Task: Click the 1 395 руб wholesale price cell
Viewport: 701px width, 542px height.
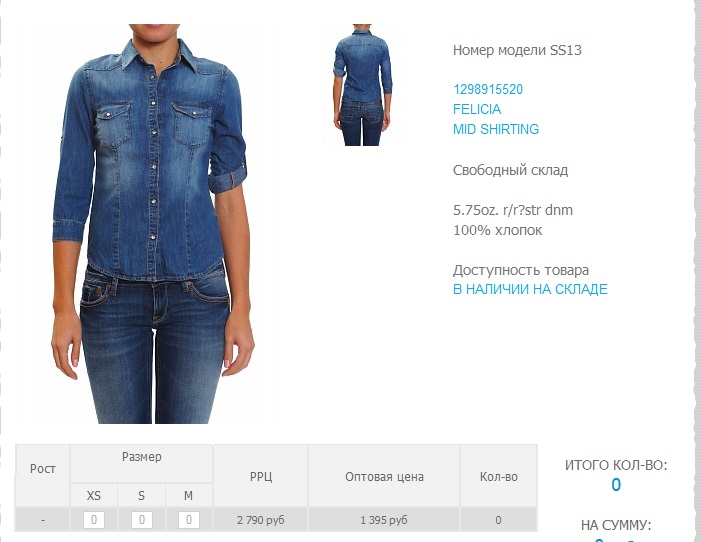Action: pos(384,520)
